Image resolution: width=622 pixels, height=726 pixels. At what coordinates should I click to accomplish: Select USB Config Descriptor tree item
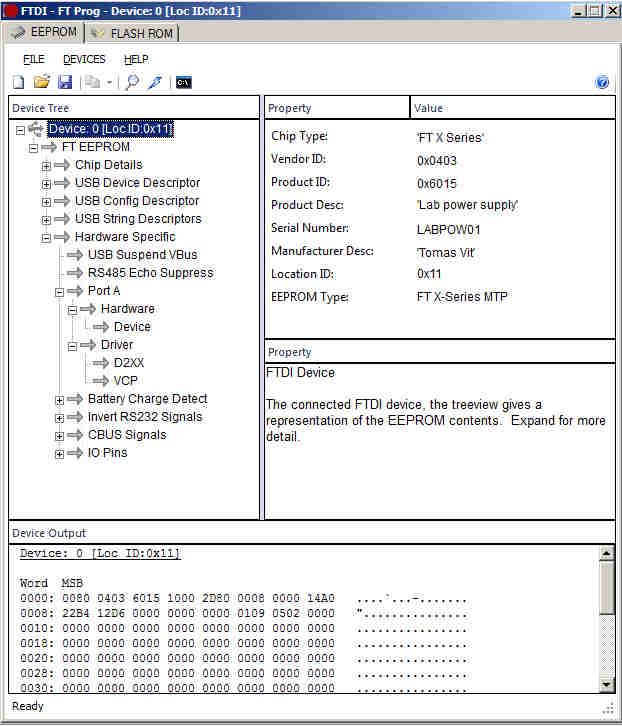[137, 201]
